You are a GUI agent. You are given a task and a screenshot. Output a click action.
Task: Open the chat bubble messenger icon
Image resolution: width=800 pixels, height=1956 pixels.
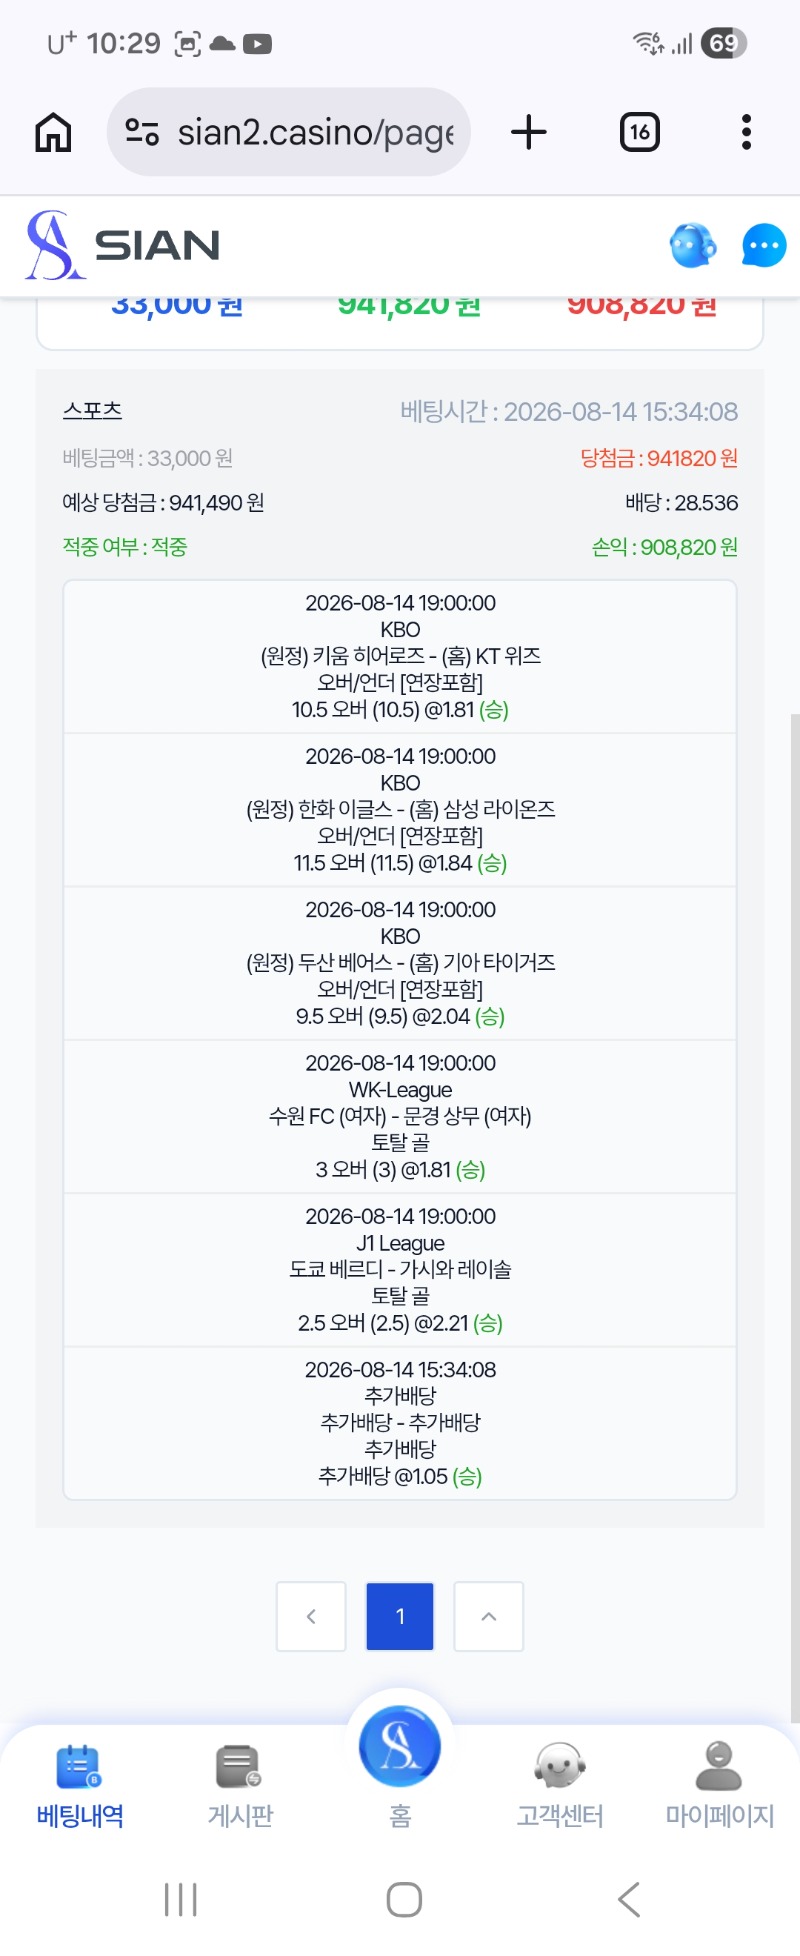tap(764, 245)
